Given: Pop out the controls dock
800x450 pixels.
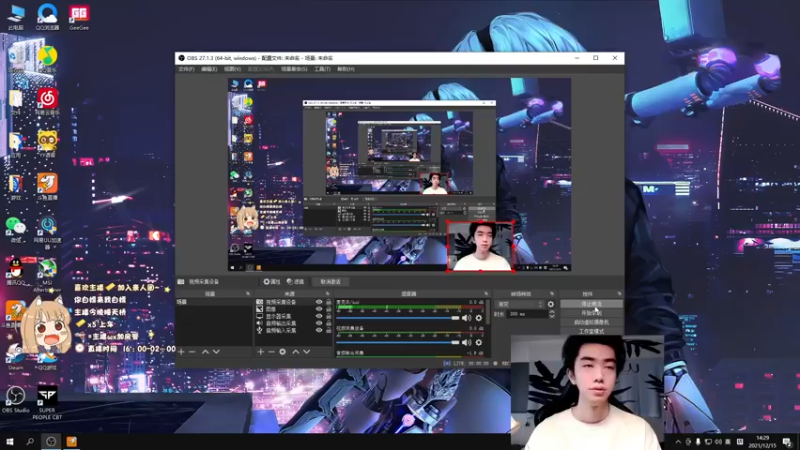Looking at the screenshot, I should tap(619, 294).
